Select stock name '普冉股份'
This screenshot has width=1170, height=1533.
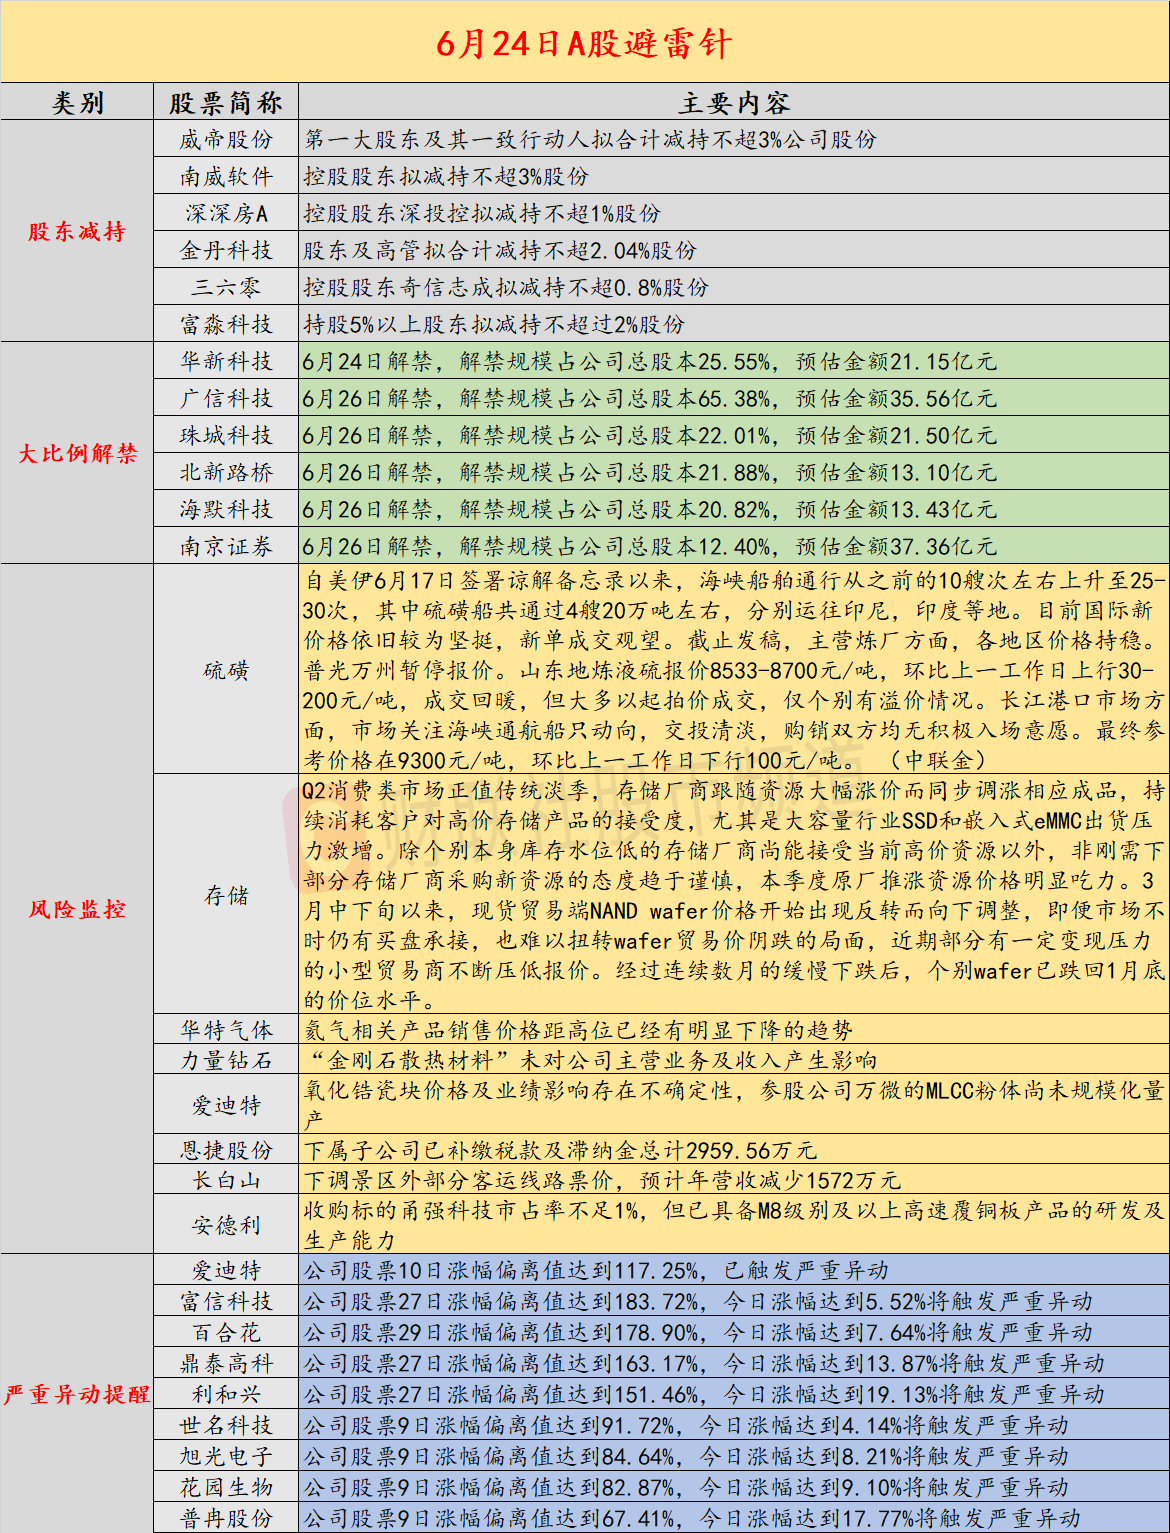tap(226, 1518)
